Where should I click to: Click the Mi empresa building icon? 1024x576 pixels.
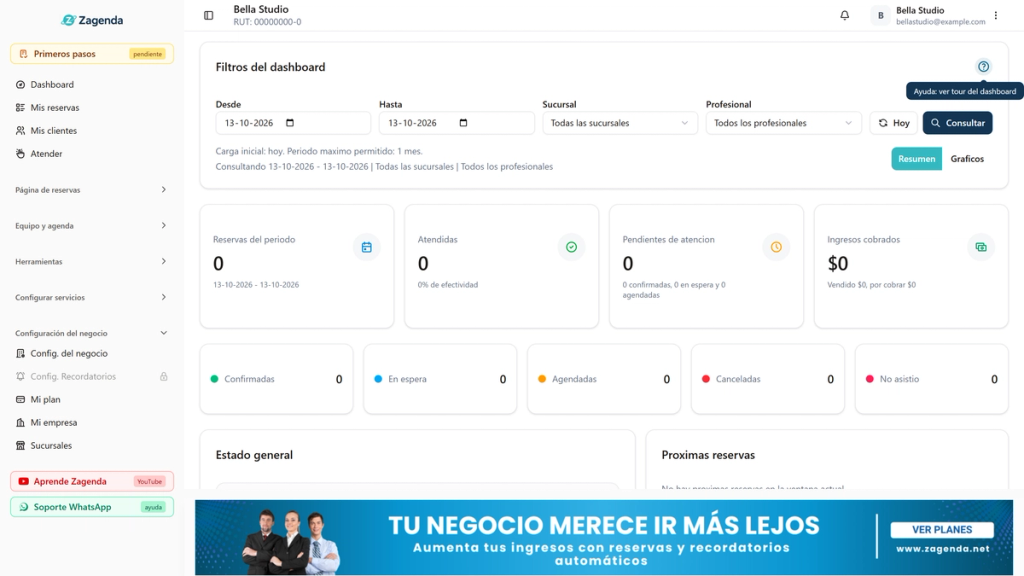(x=20, y=423)
